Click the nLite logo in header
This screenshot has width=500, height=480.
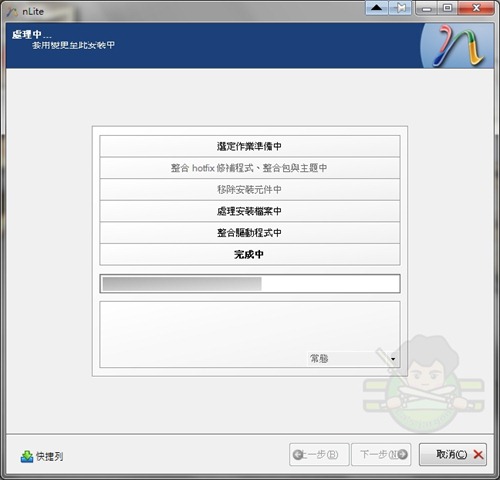[x=459, y=46]
